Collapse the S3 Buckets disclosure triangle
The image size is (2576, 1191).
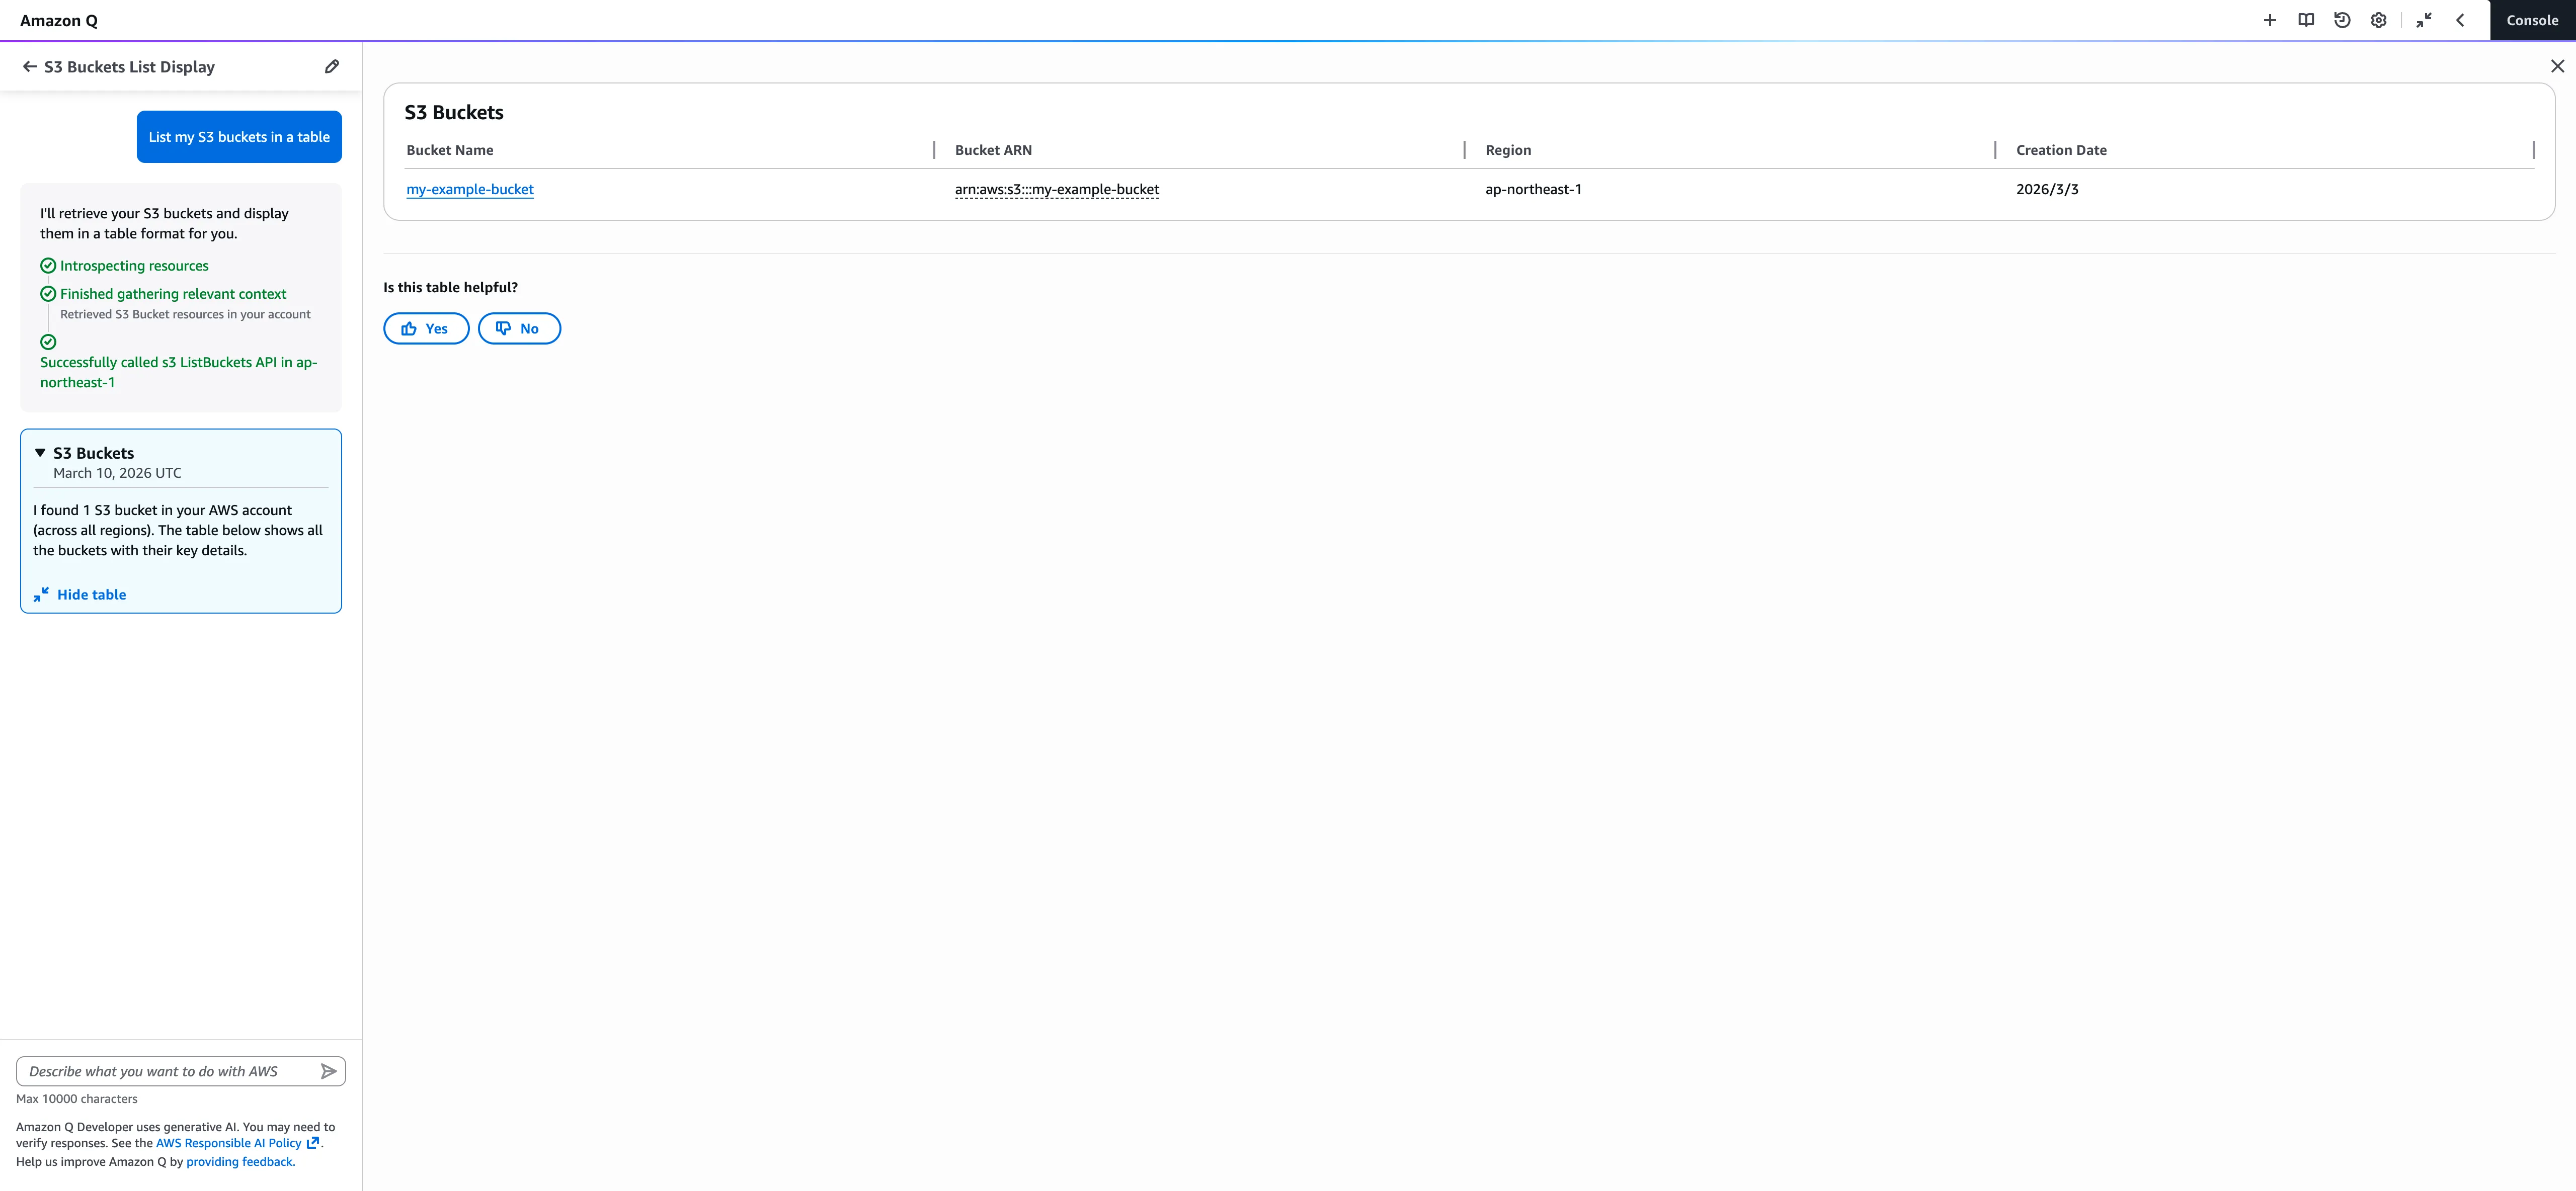(40, 453)
